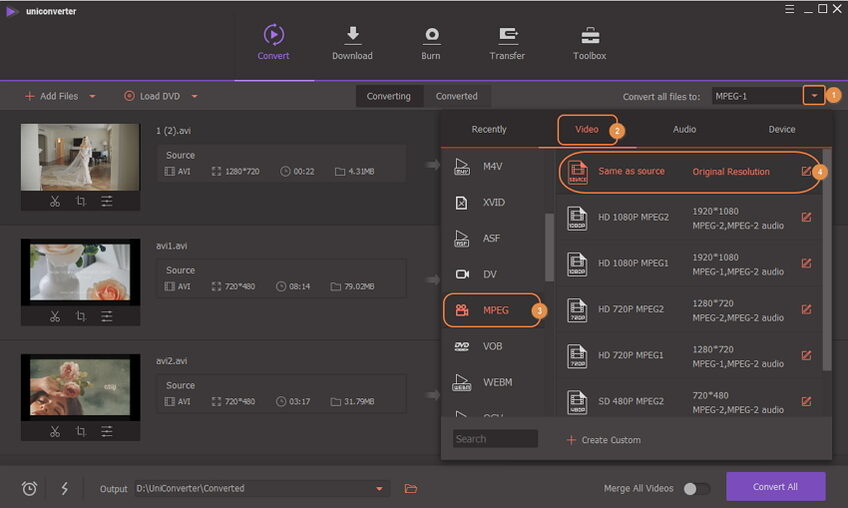Open the Download section
This screenshot has width=848, height=508.
coord(352,42)
